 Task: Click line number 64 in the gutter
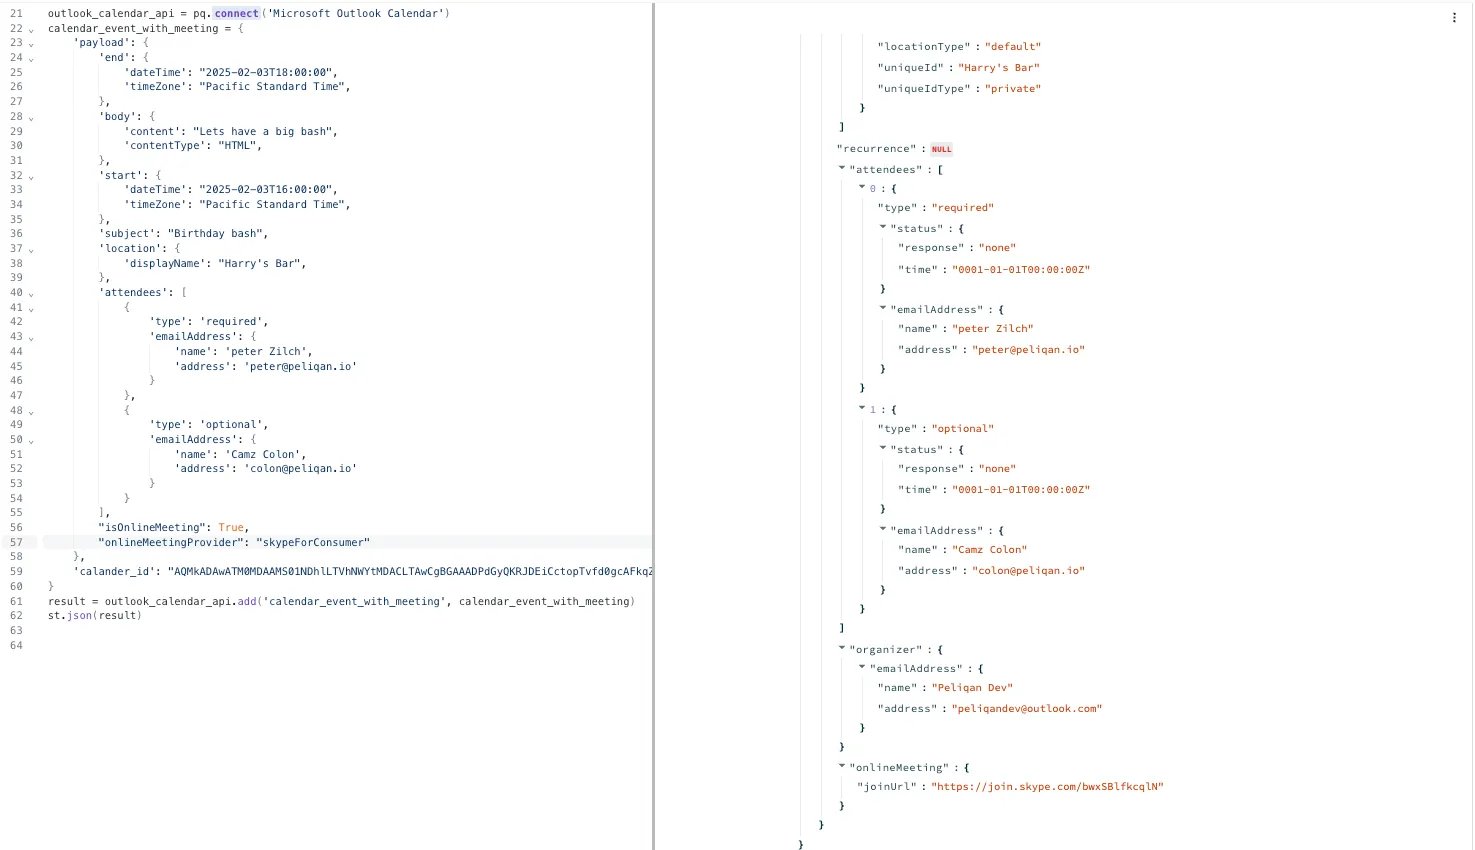[x=16, y=645]
